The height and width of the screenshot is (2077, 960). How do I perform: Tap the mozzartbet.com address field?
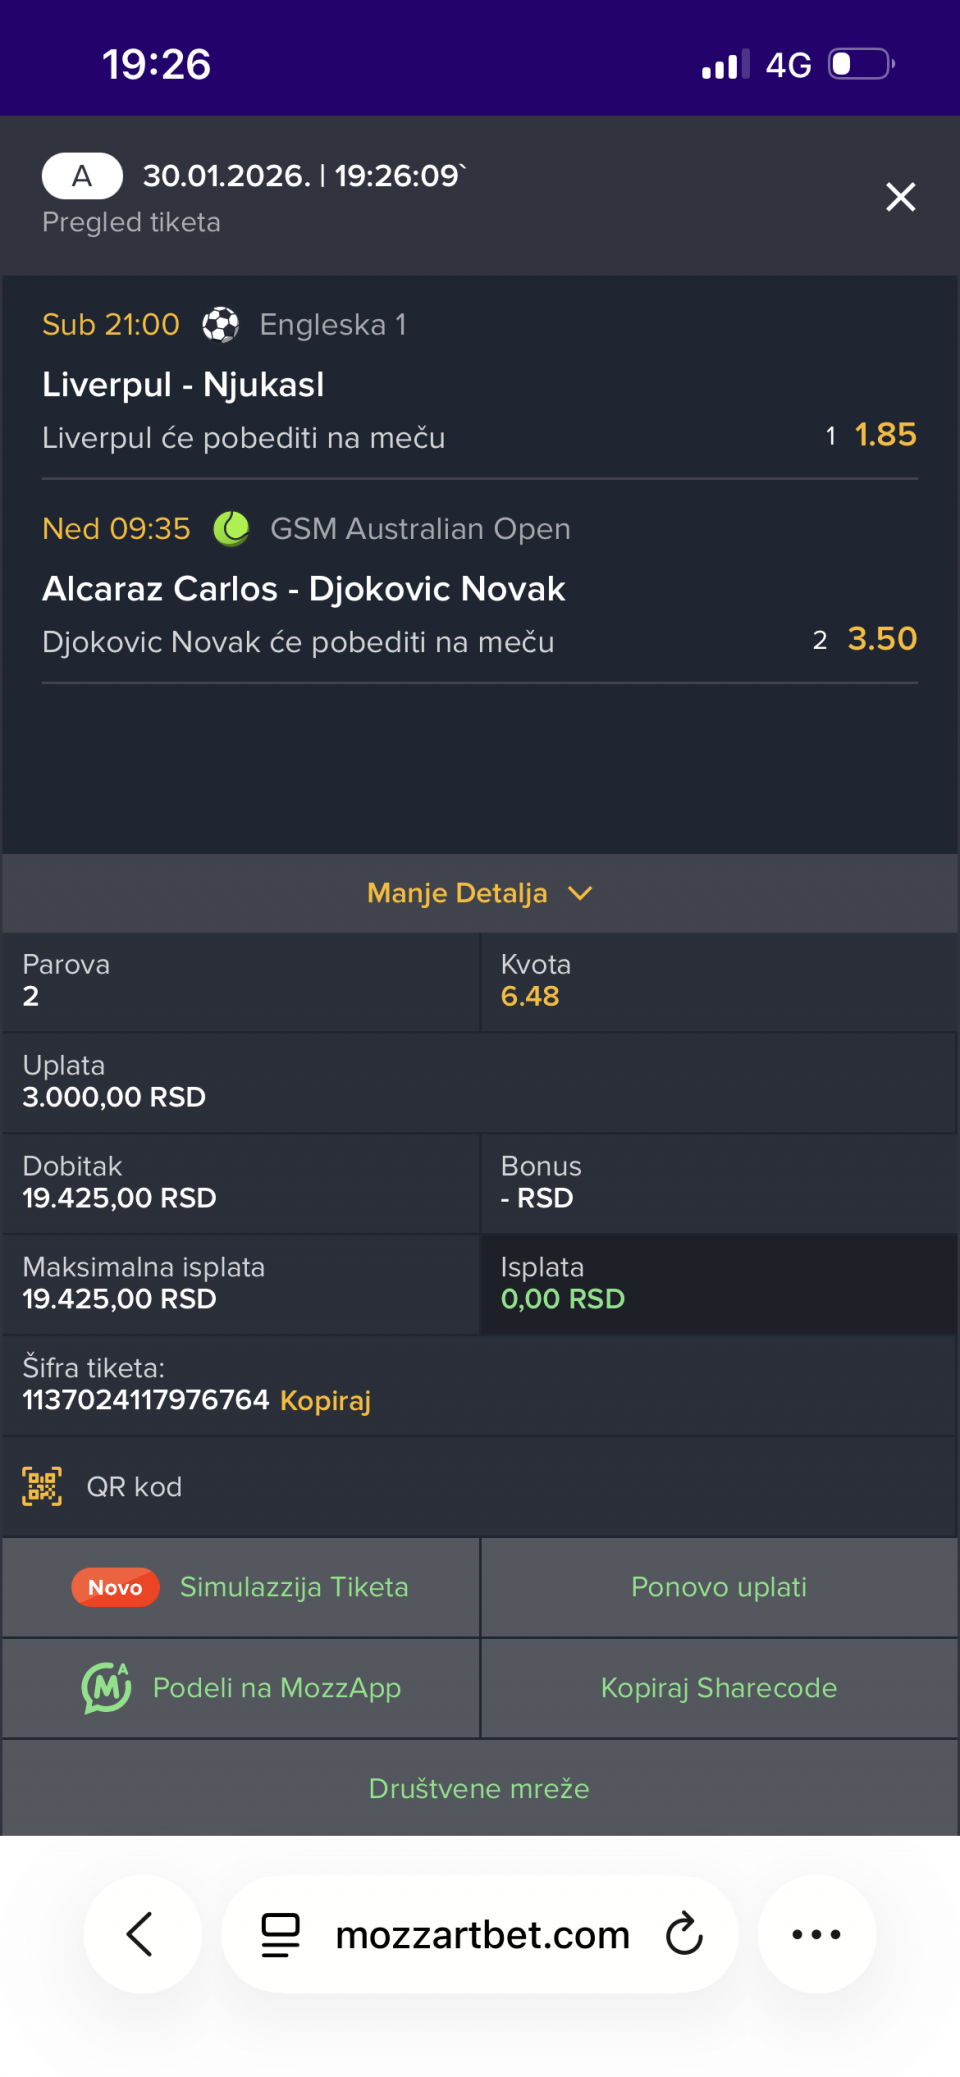(482, 1934)
